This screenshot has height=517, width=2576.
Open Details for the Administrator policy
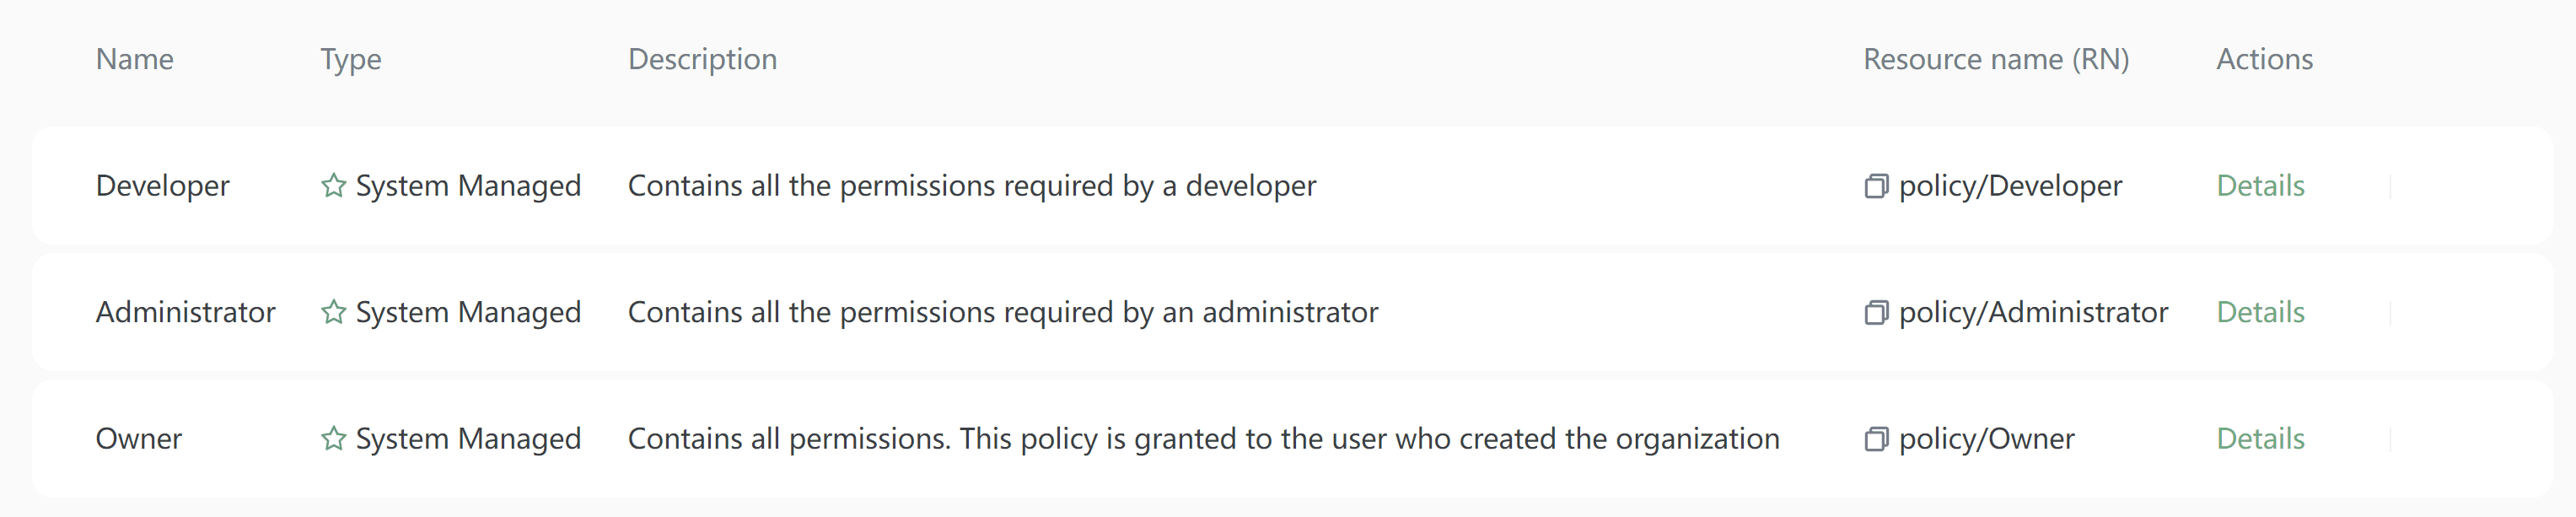point(2259,312)
